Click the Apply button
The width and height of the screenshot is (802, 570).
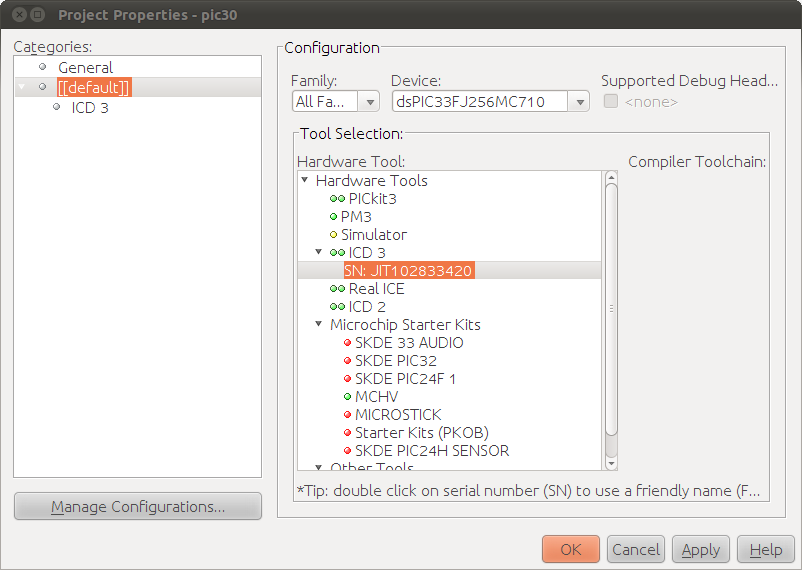[701, 550]
